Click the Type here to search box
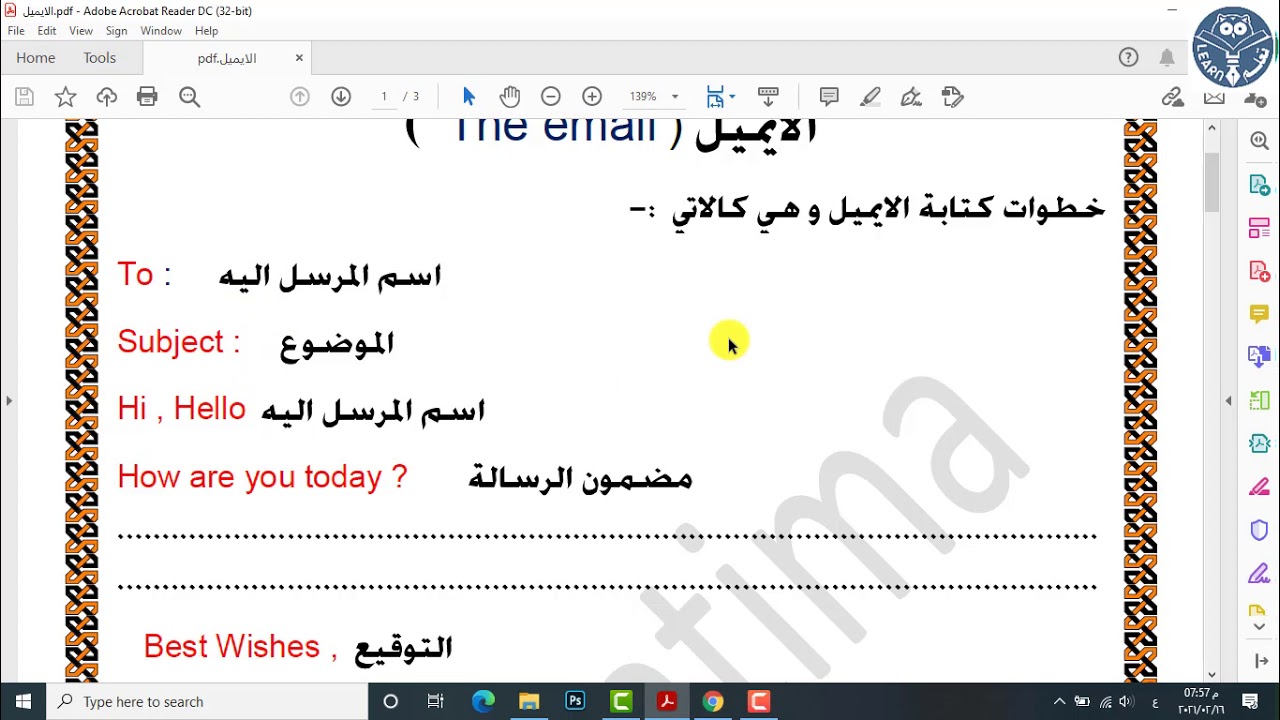This screenshot has width=1280, height=720. pyautogui.click(x=207, y=701)
